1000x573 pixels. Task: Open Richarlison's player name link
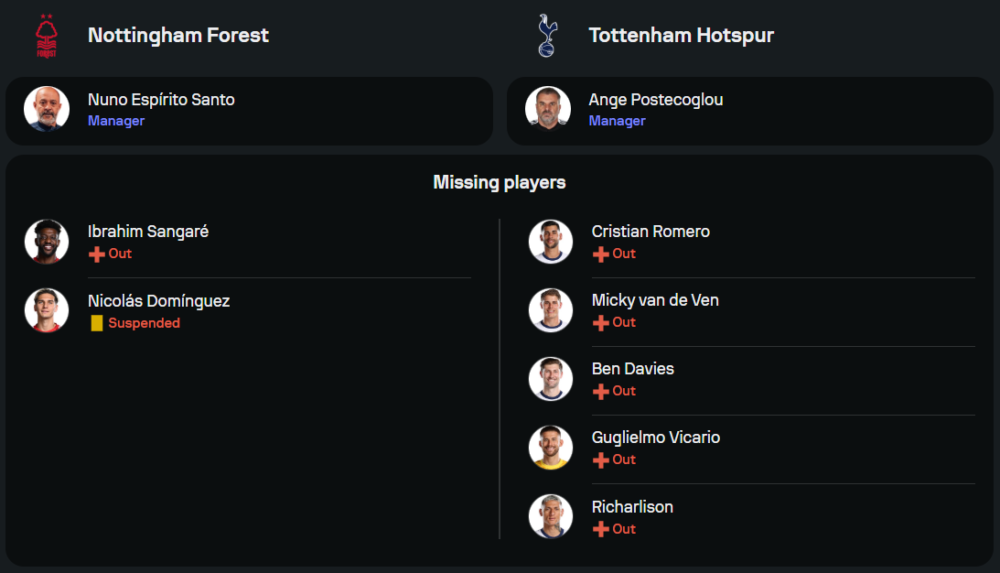632,507
